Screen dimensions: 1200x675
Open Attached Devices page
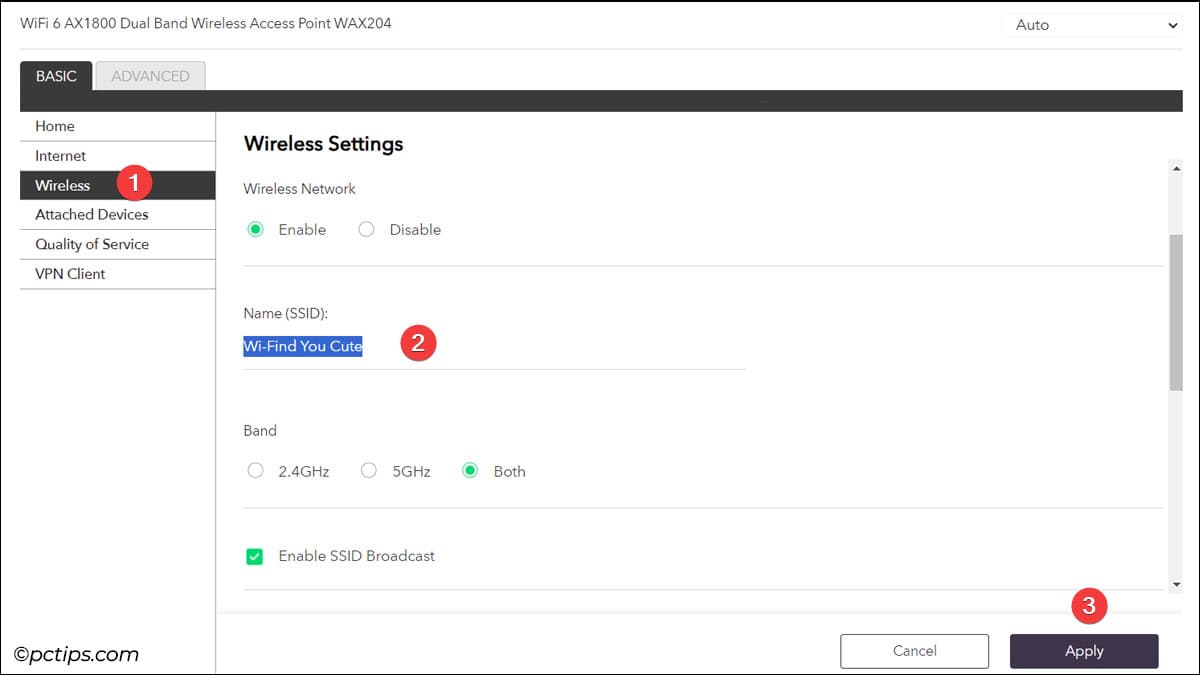point(117,215)
